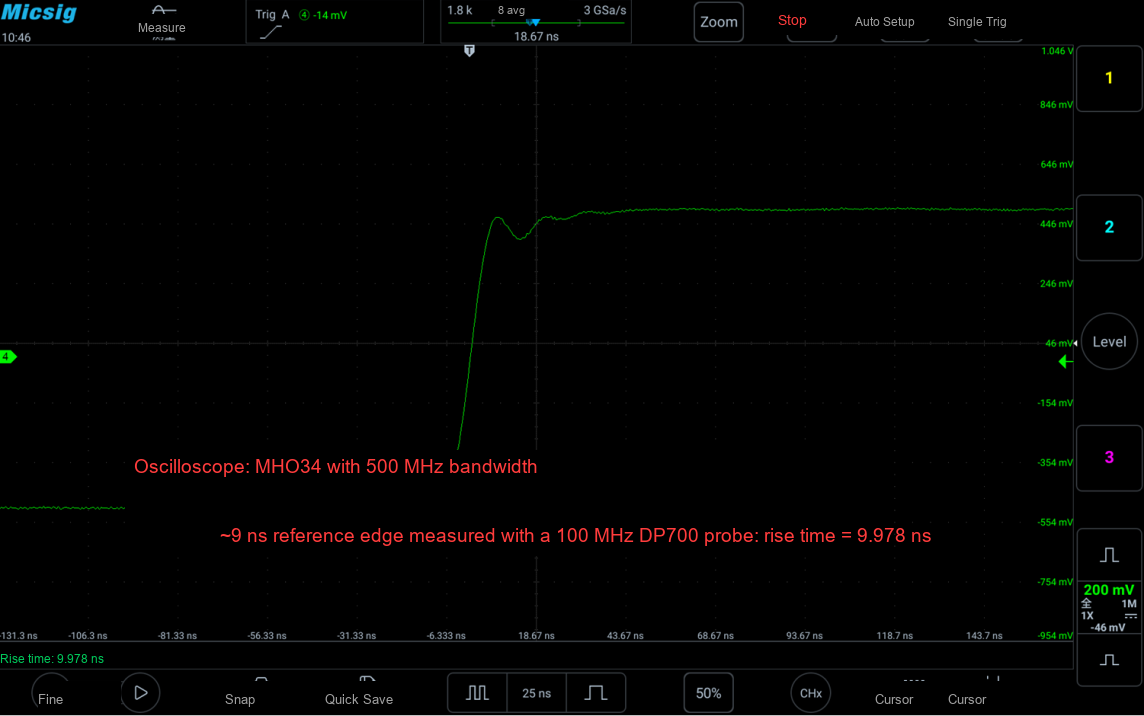The height and width of the screenshot is (716, 1144).
Task: Click the Quick Save icon
Action: pos(367,680)
